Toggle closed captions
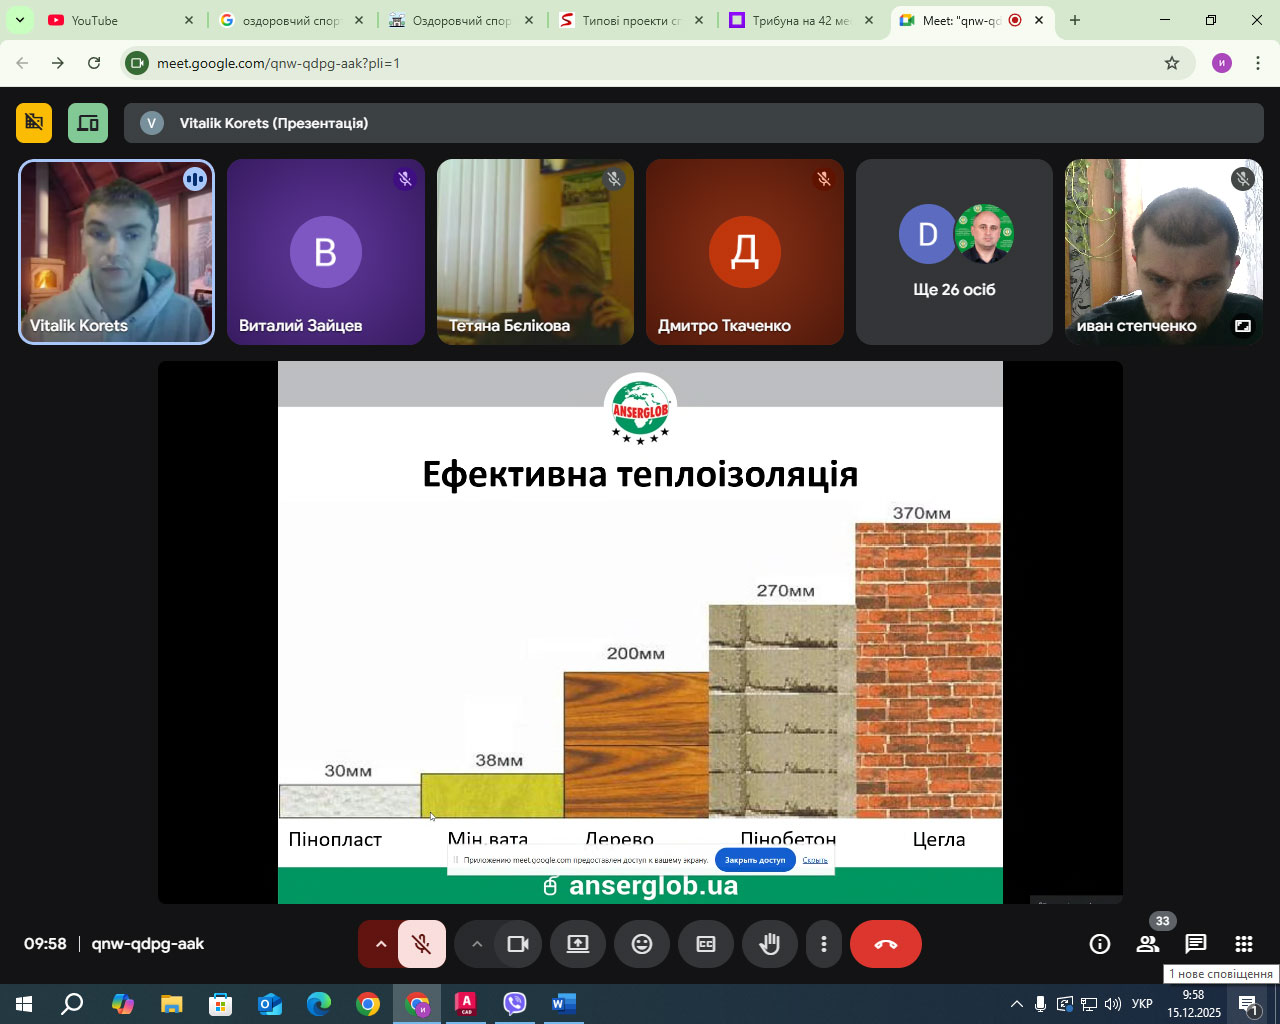The image size is (1280, 1024). (706, 944)
